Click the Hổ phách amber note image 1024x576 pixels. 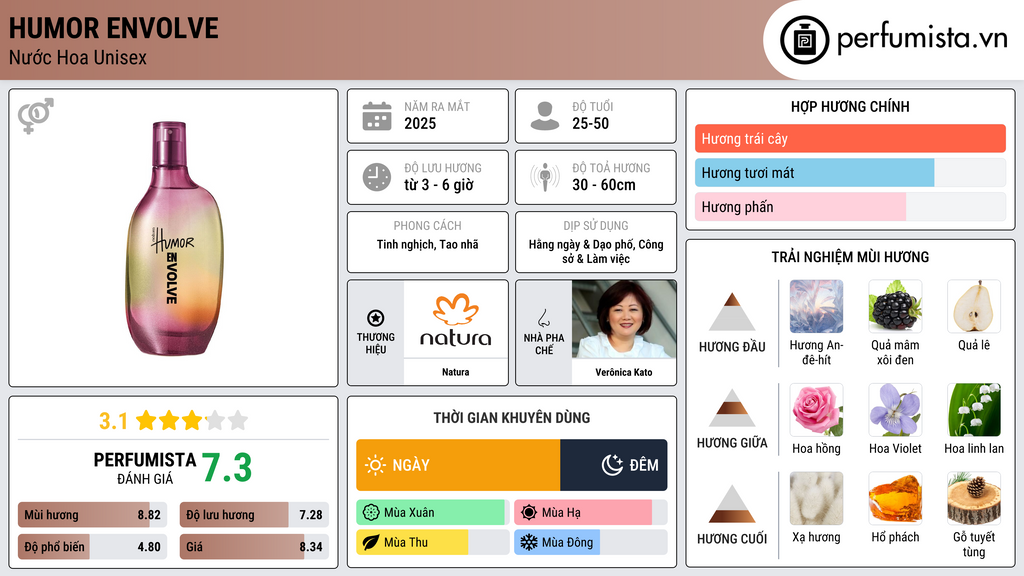tap(895, 498)
